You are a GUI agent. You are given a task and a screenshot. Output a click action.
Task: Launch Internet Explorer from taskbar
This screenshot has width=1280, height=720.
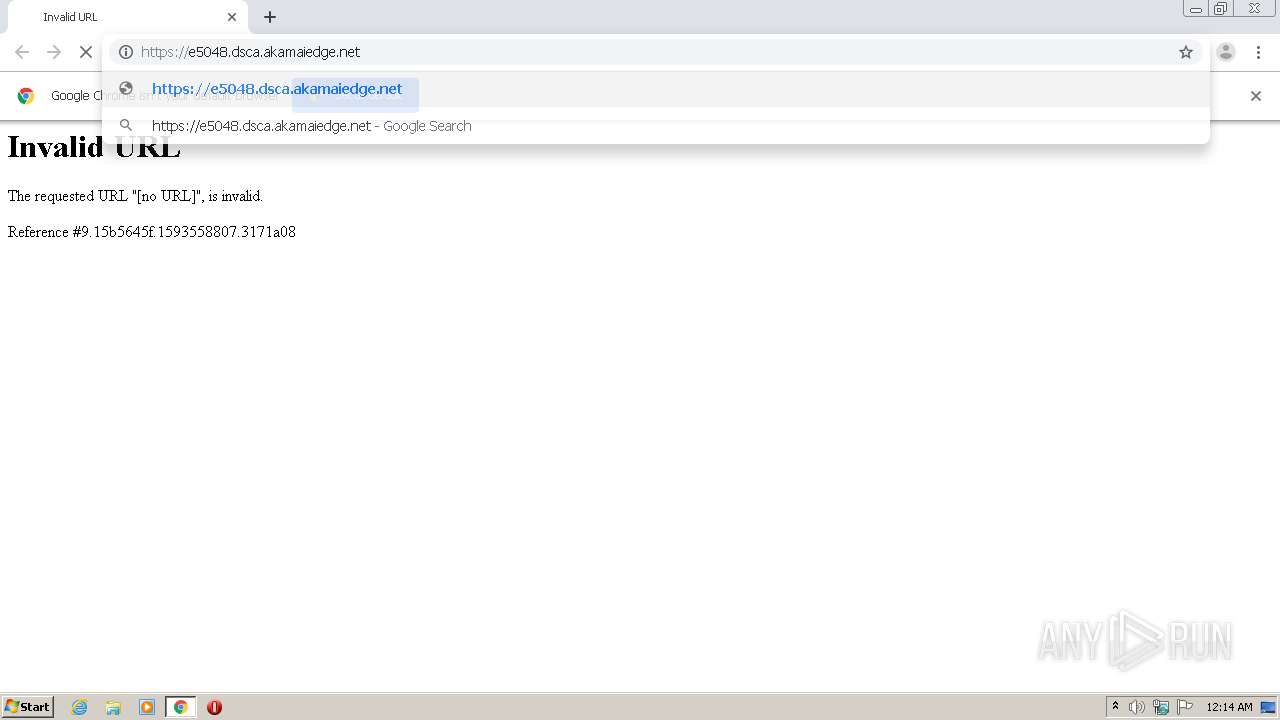80,707
